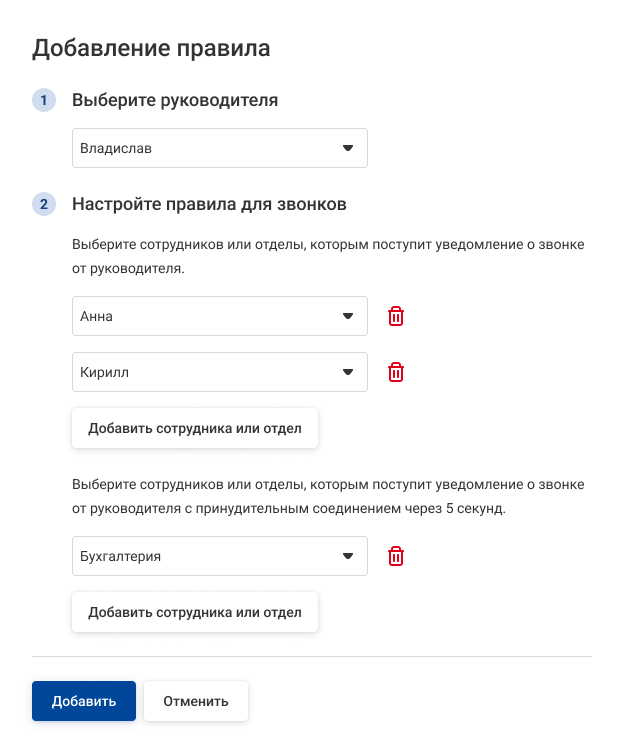The width and height of the screenshot is (624, 753).
Task: Click the arrow in the Владислав selector
Action: tap(348, 148)
